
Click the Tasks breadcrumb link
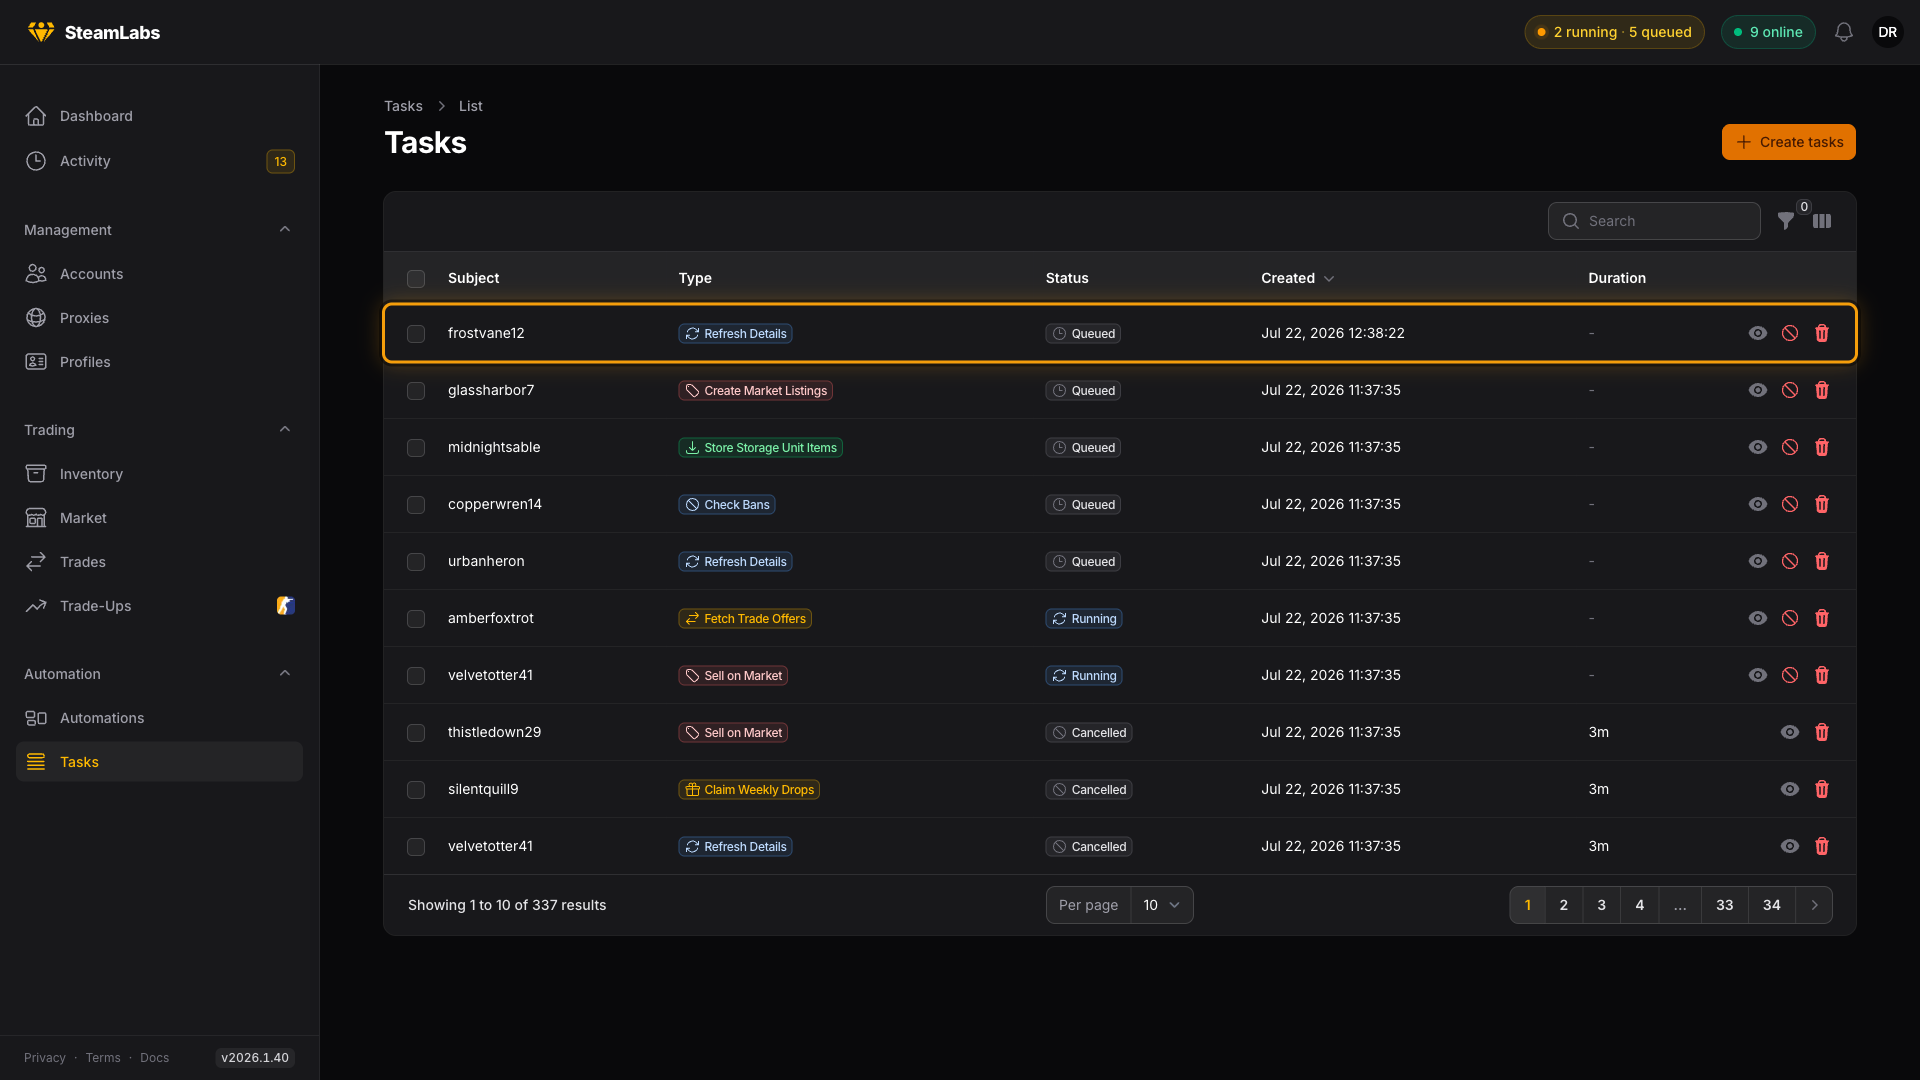click(403, 106)
